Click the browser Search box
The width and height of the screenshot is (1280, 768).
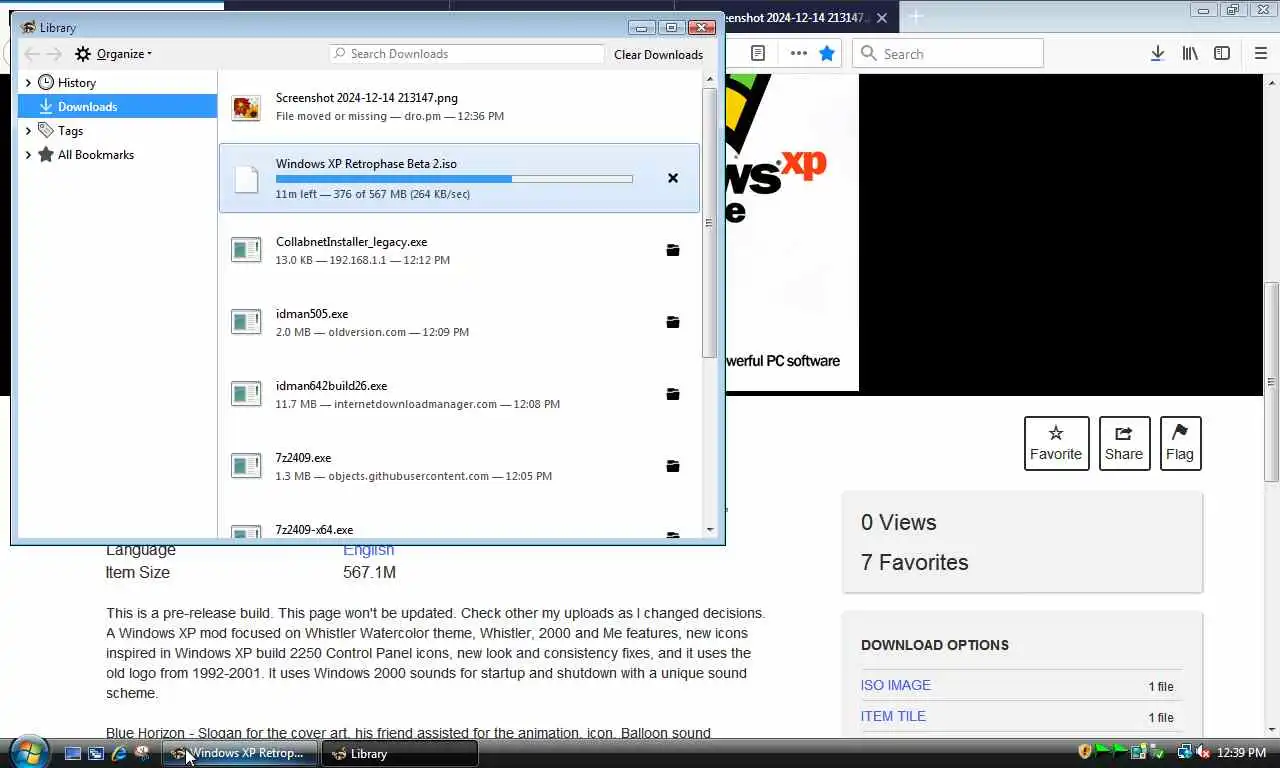(948, 54)
